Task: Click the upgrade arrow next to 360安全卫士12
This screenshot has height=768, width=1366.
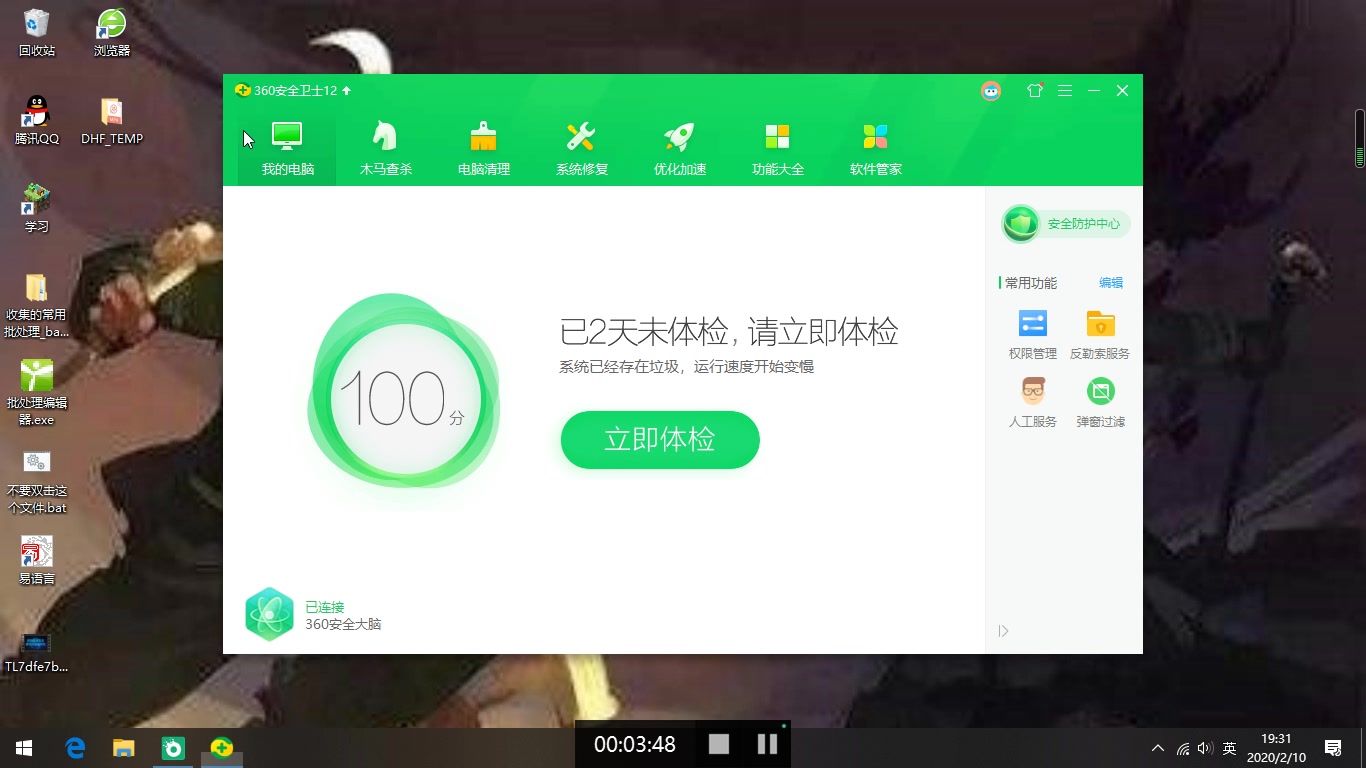Action: tap(346, 91)
